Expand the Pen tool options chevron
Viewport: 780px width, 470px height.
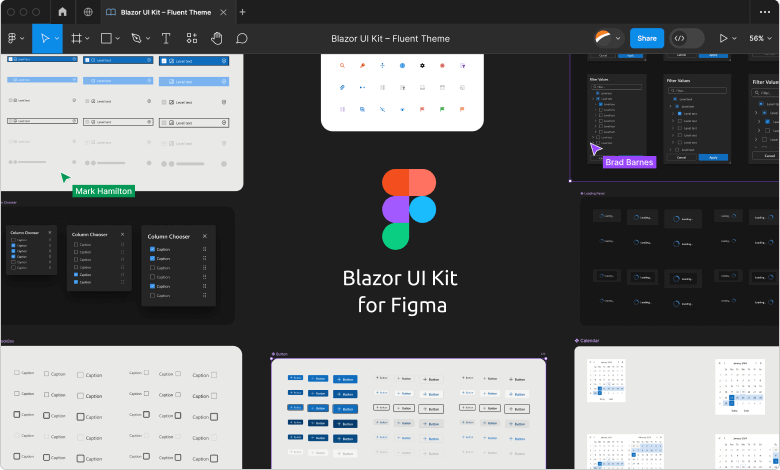click(148, 38)
